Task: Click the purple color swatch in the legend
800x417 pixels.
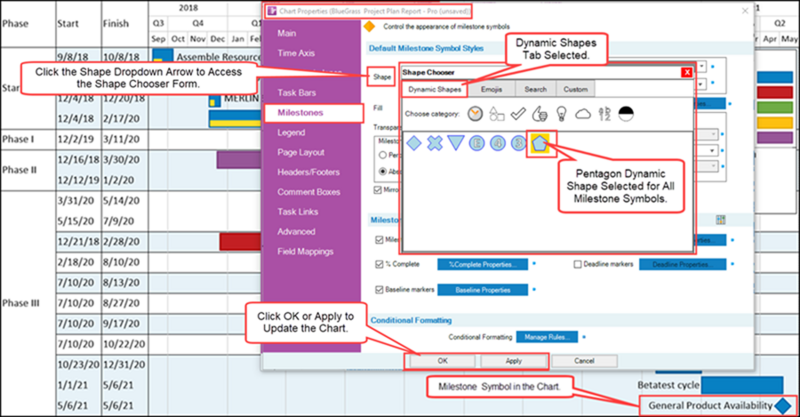Action: coord(774,137)
